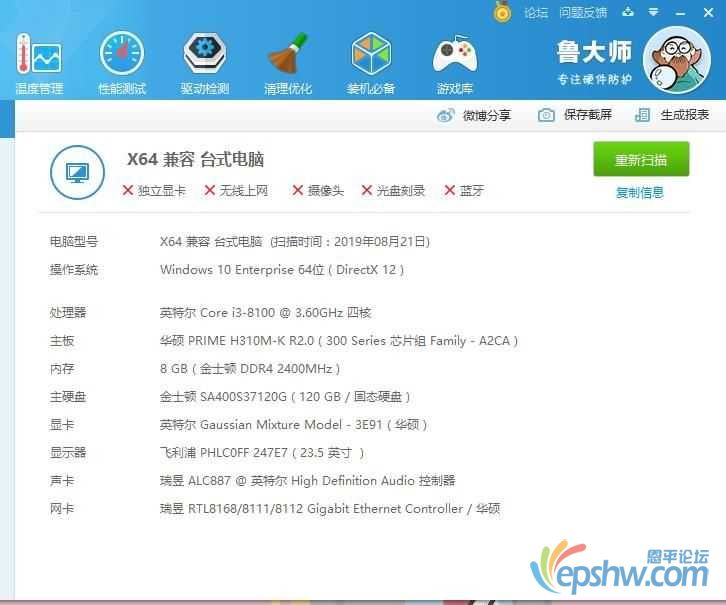Click the red X next to 光盘刻录
The image size is (726, 605).
click(367, 190)
